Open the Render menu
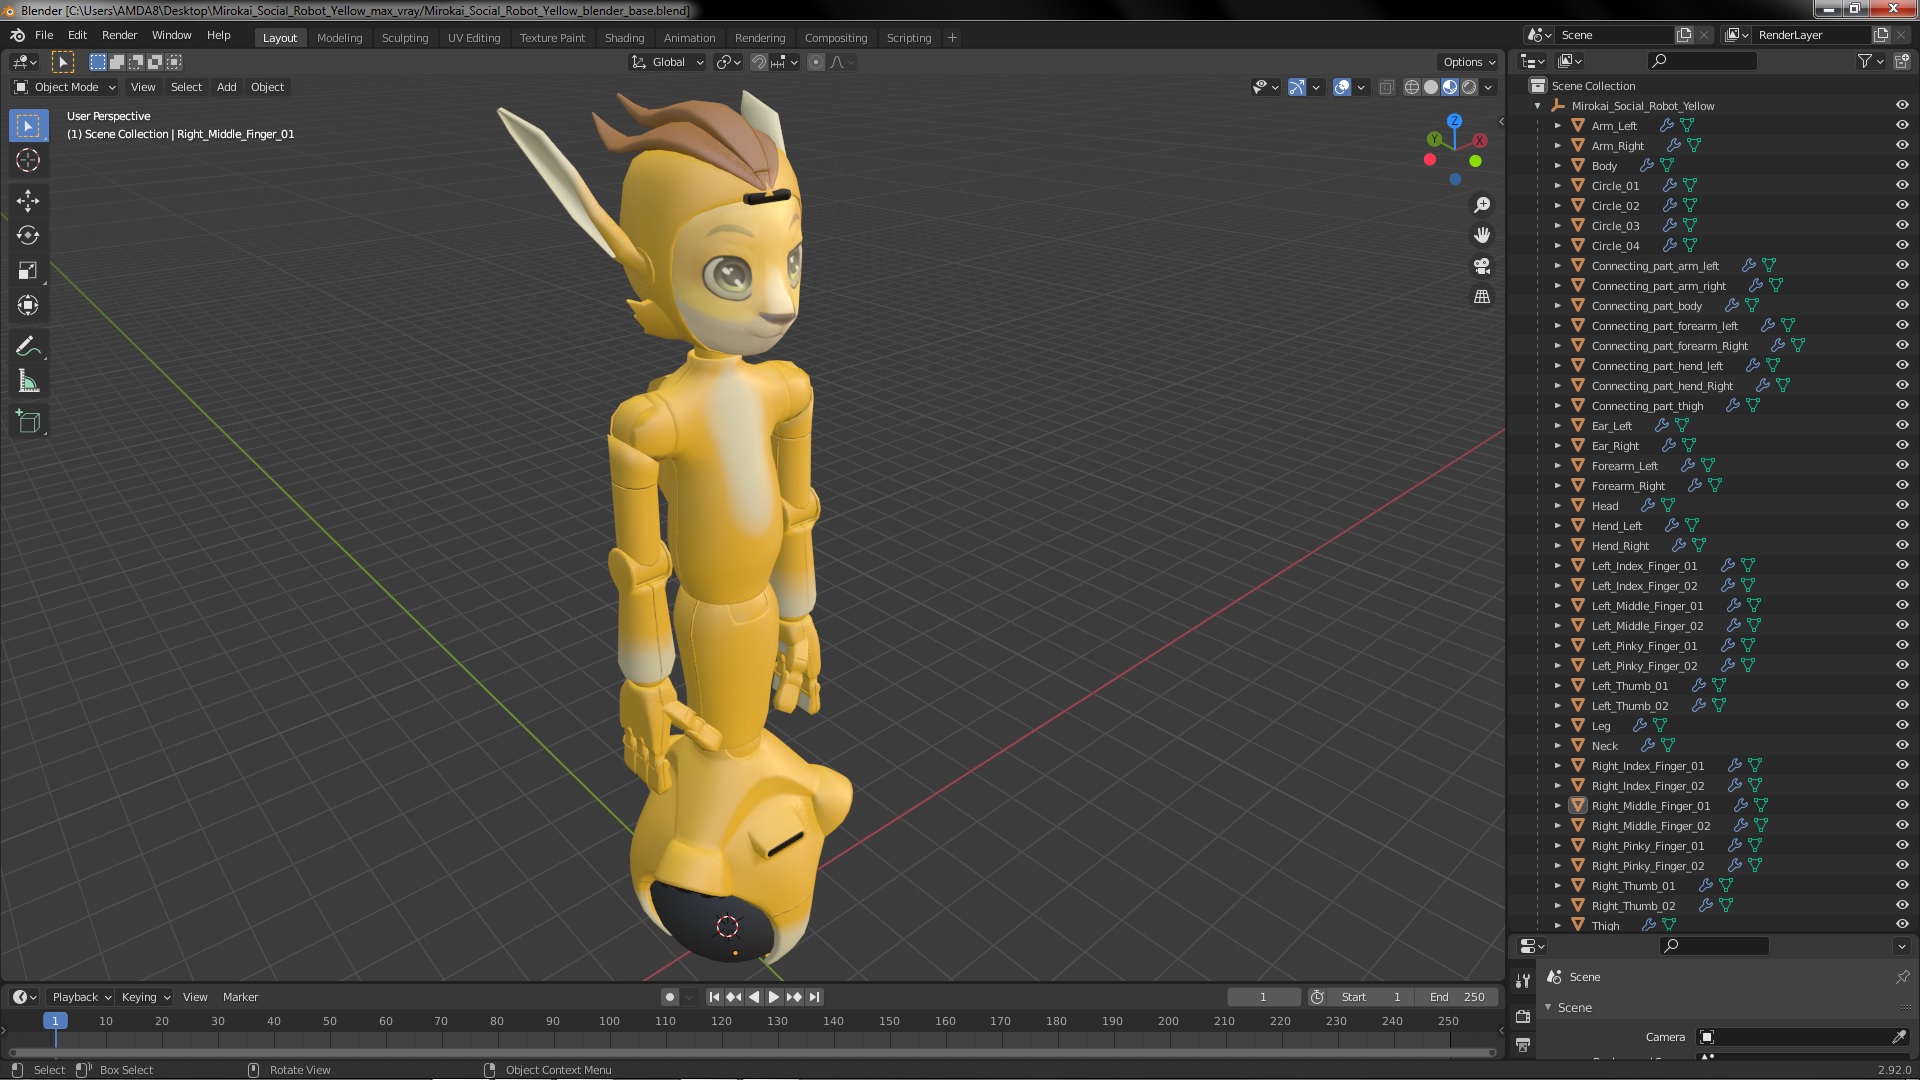Image resolution: width=1920 pixels, height=1080 pixels. tap(119, 35)
